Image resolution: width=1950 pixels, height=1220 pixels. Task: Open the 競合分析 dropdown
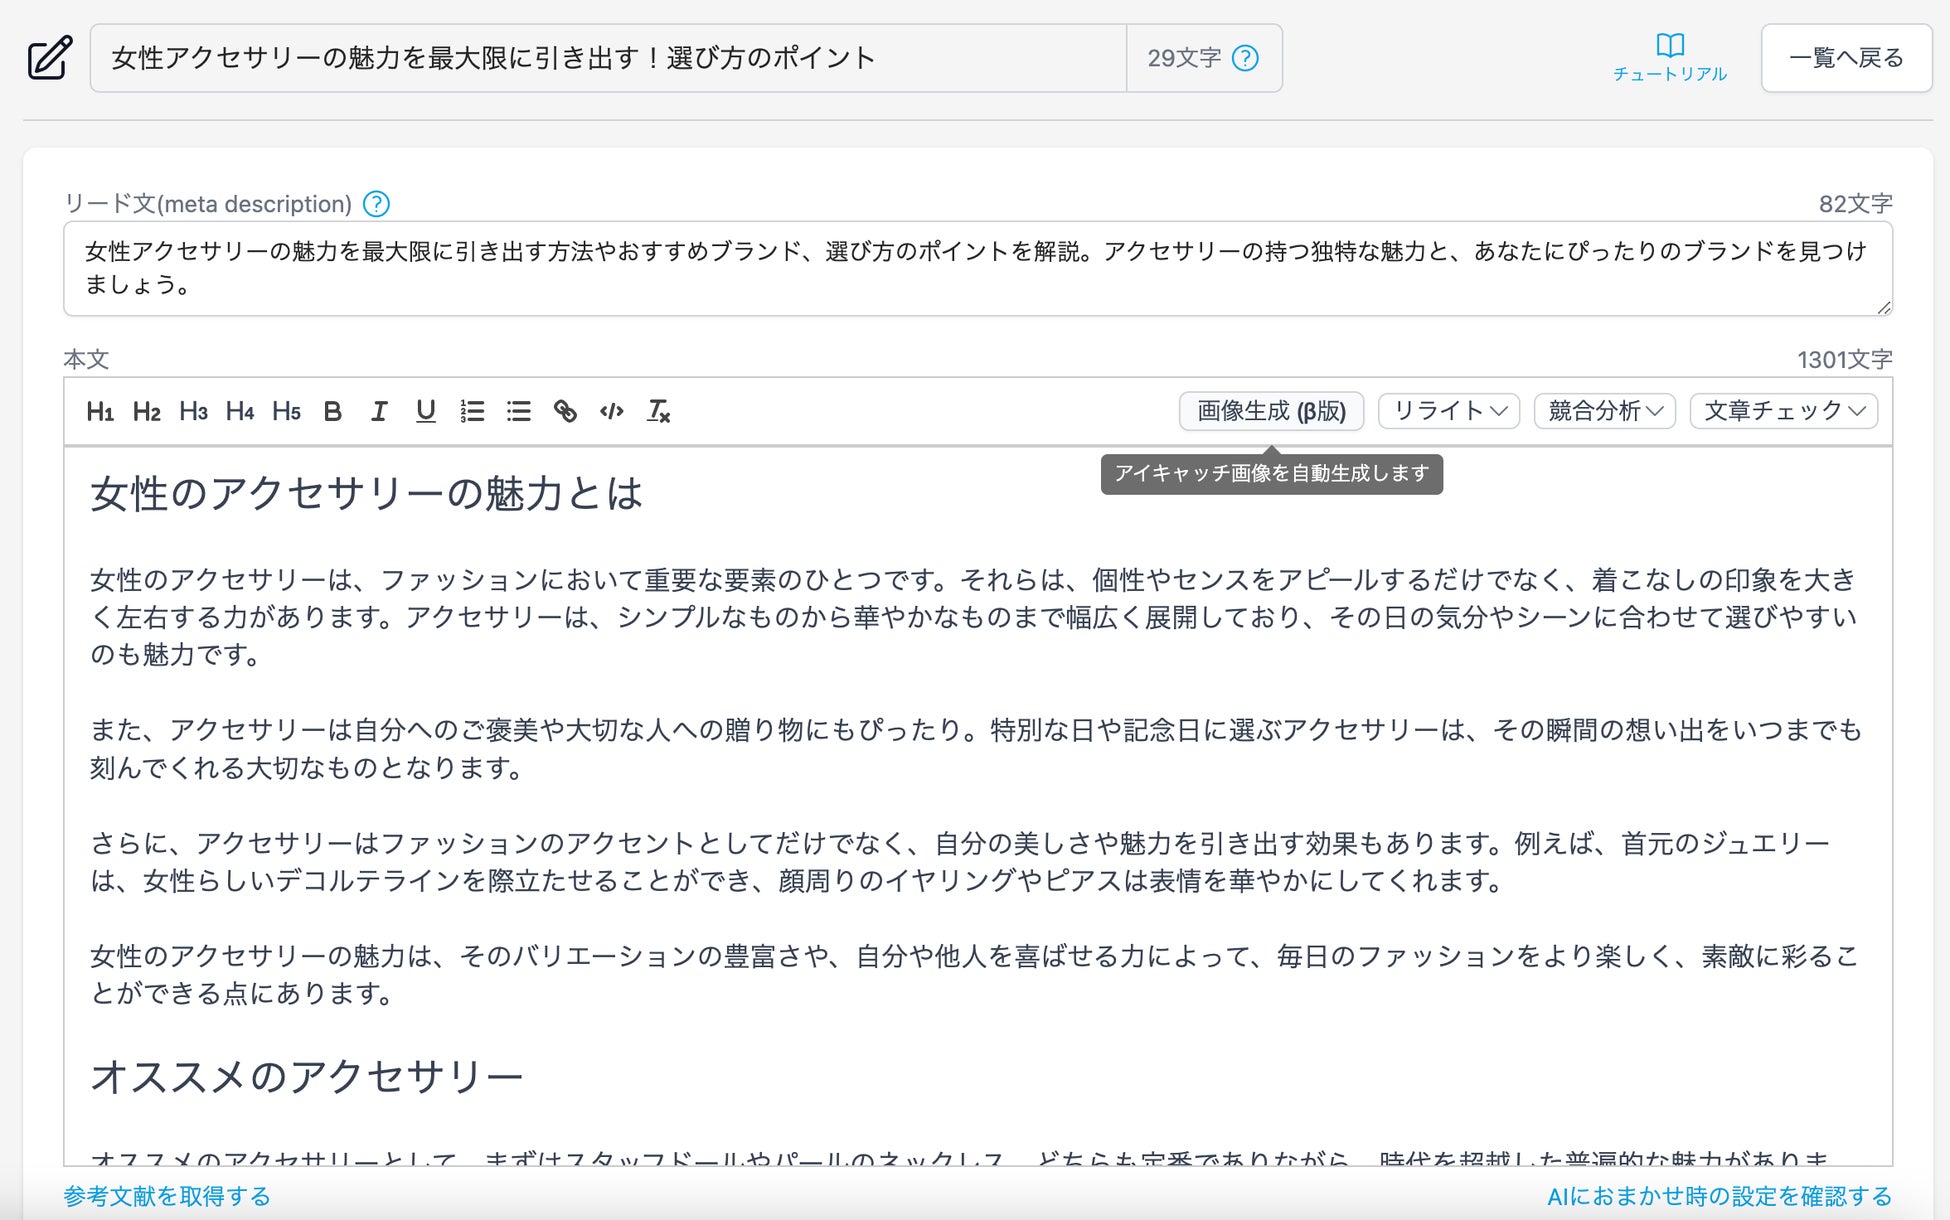click(x=1604, y=411)
